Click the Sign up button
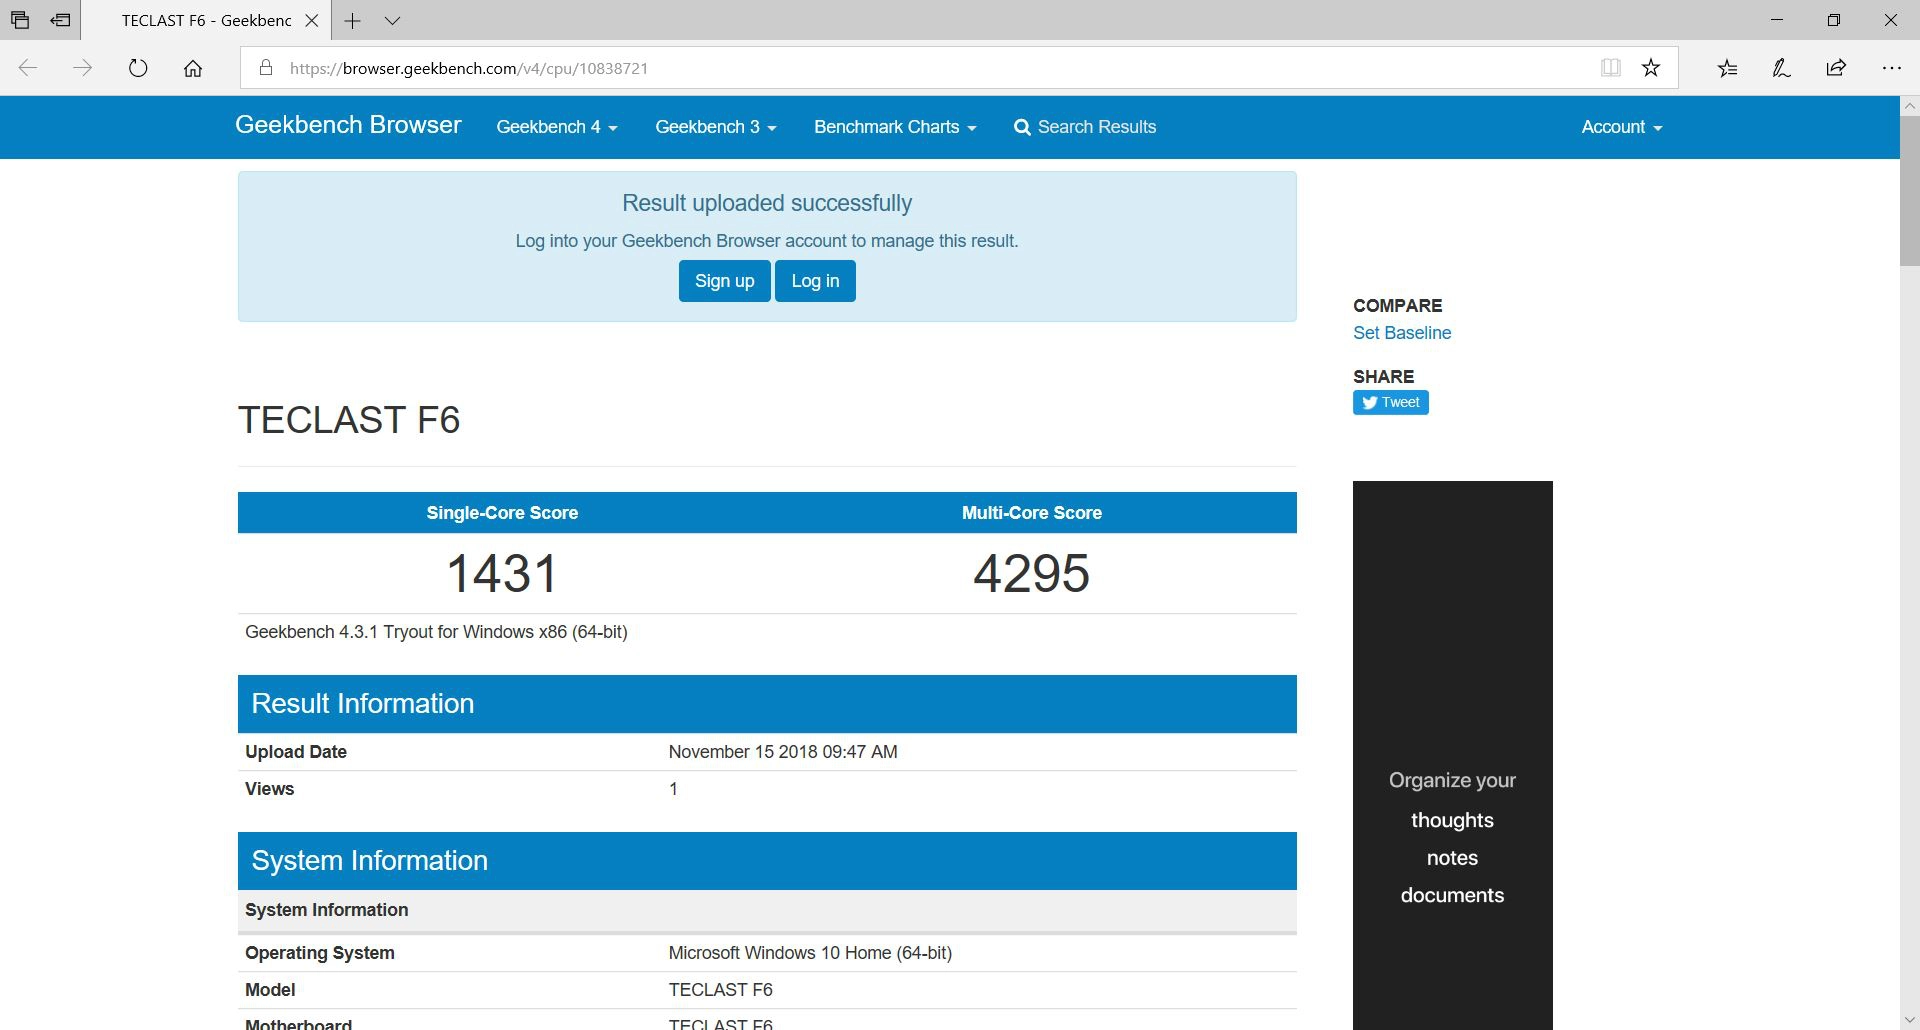This screenshot has height=1030, width=1920. point(724,281)
